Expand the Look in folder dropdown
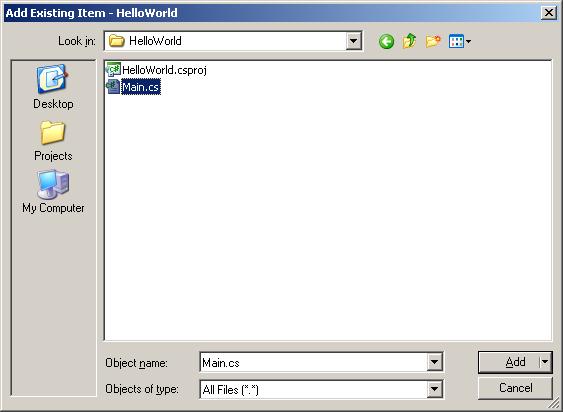Screen dimensions: 563x412 point(353,41)
